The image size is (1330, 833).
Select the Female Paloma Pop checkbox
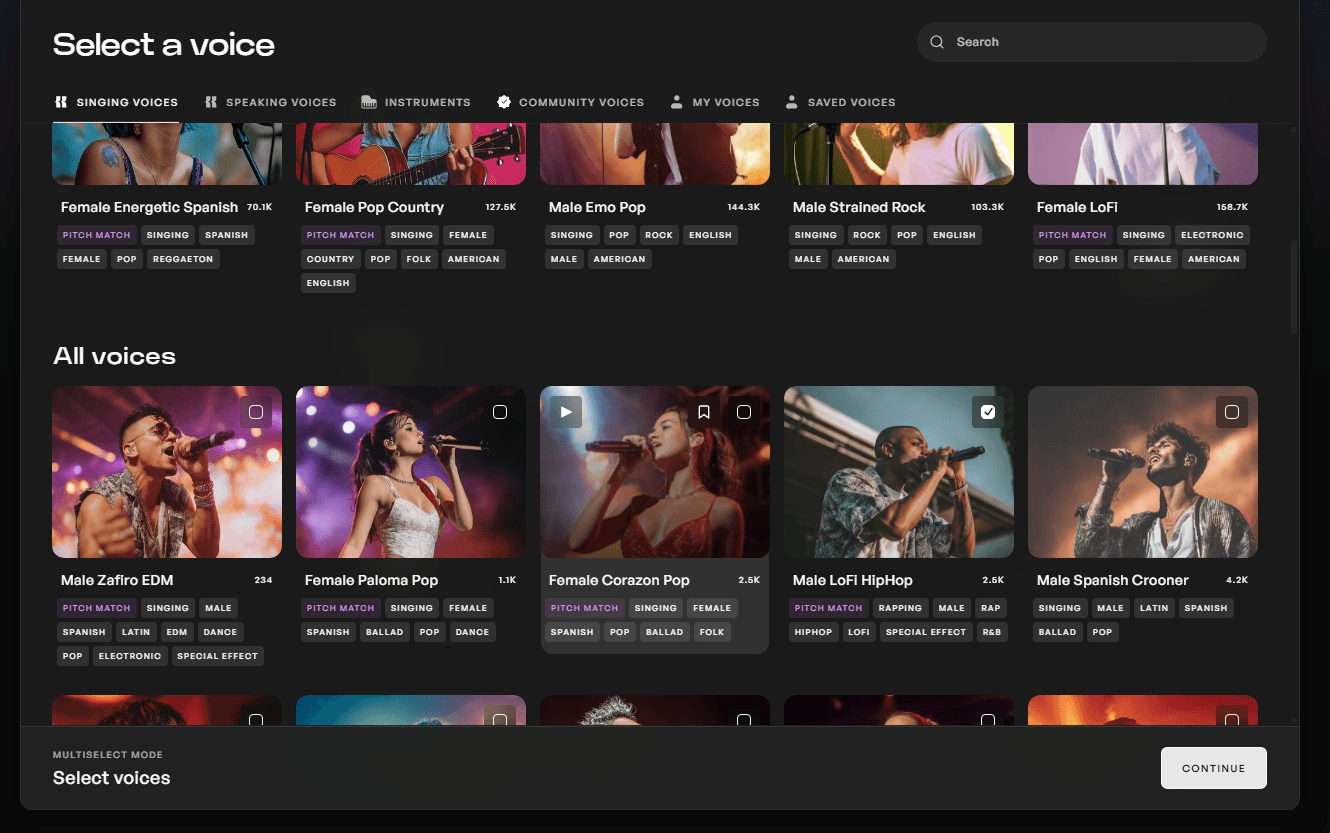point(500,411)
